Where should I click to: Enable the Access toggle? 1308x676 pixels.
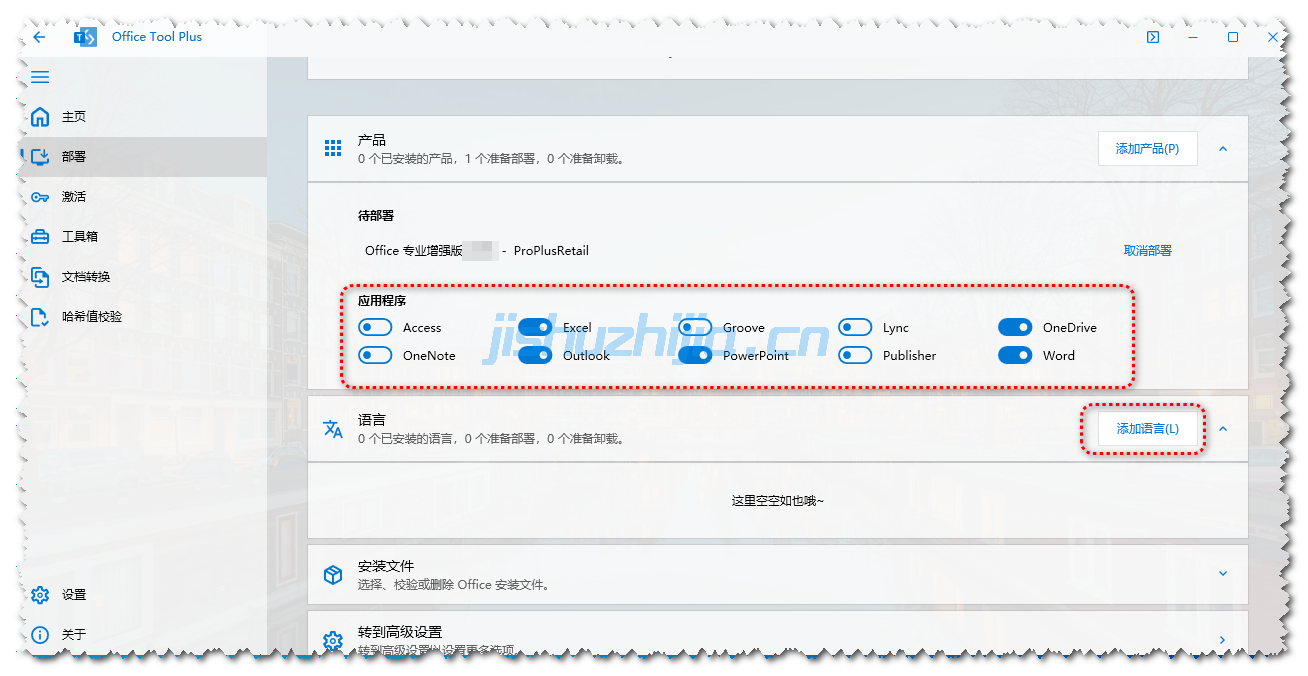(x=375, y=327)
